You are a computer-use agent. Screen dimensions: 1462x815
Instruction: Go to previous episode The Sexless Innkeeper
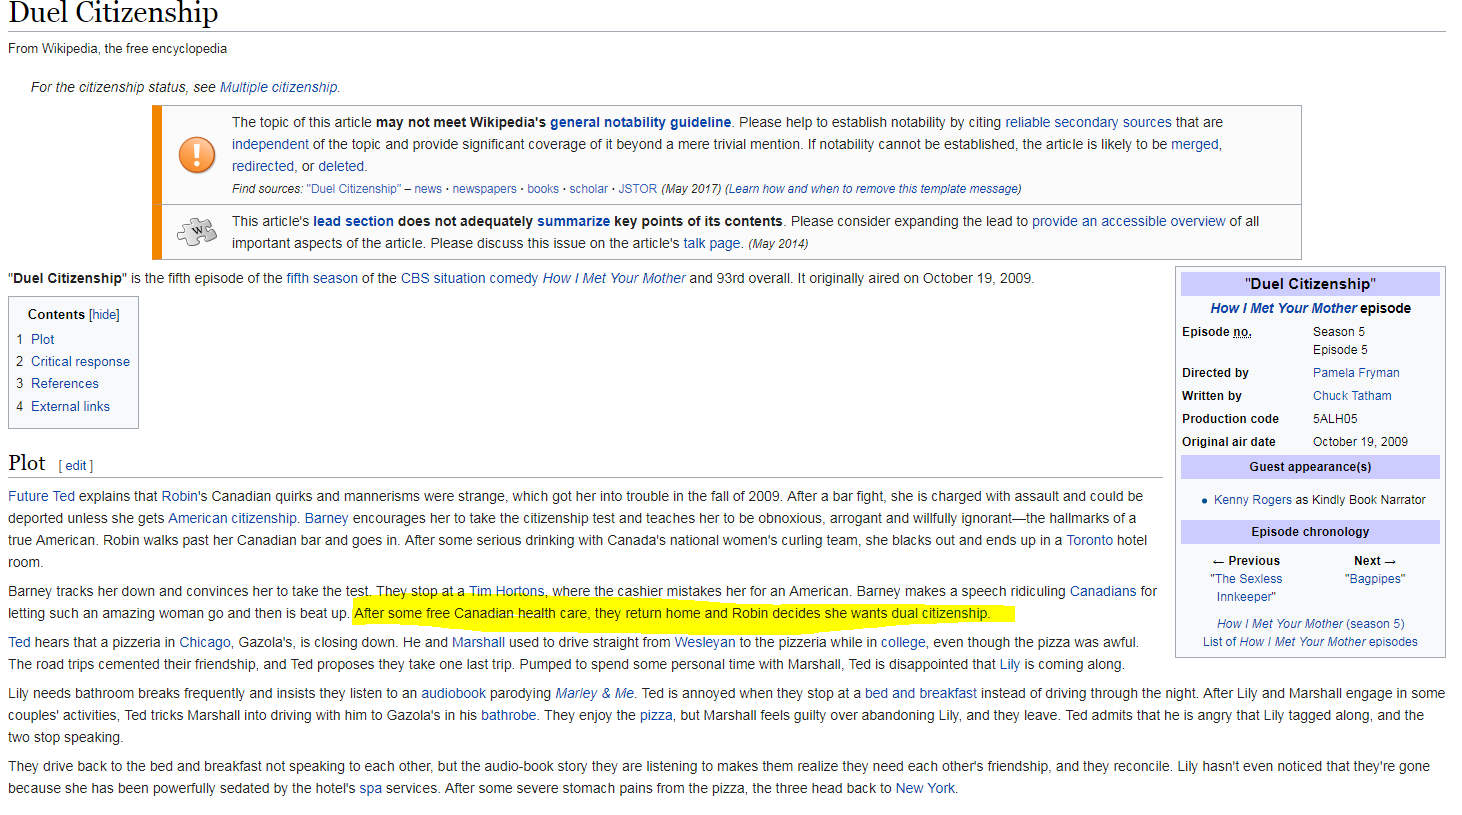click(1246, 588)
